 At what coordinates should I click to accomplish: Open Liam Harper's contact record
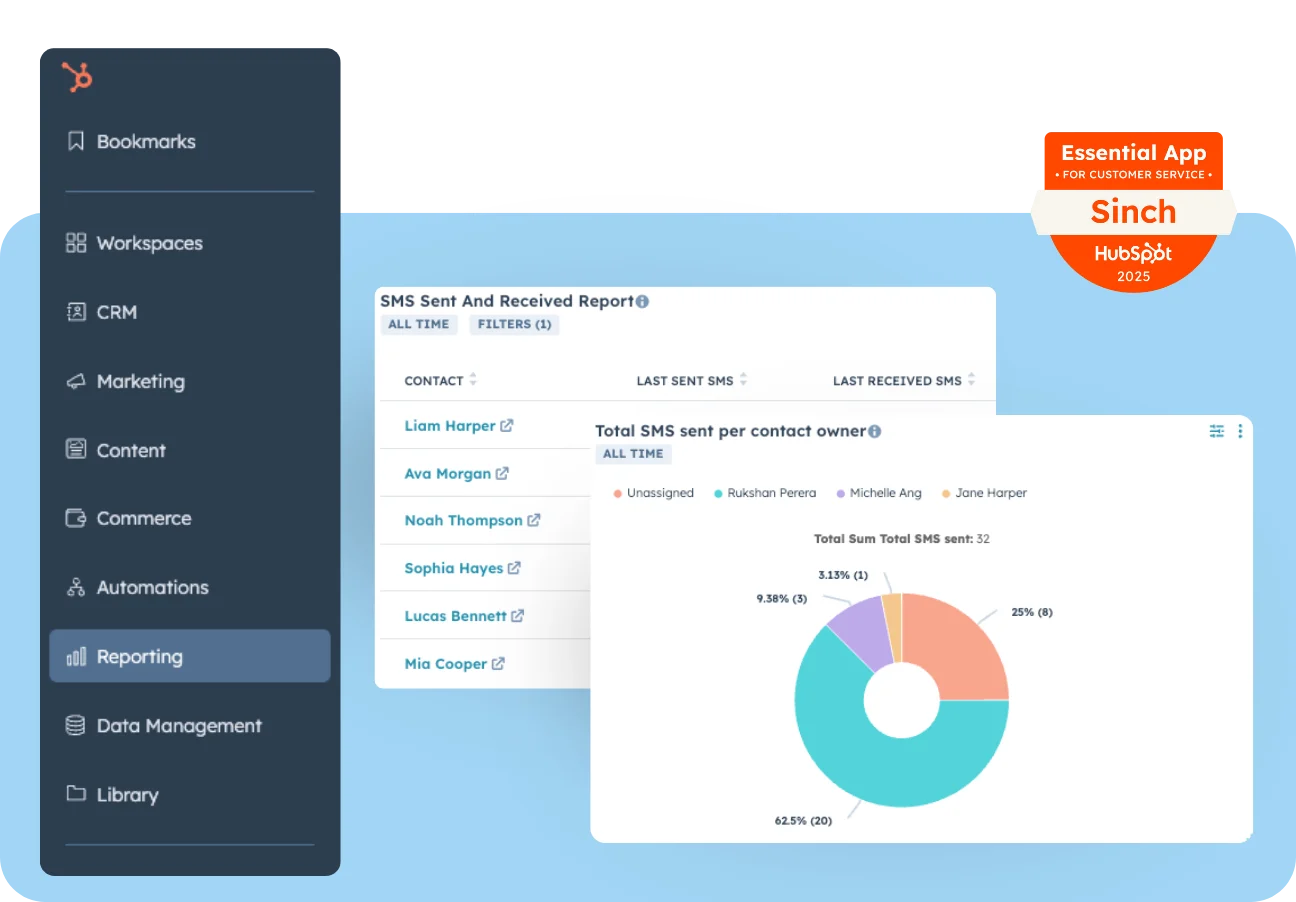click(450, 425)
